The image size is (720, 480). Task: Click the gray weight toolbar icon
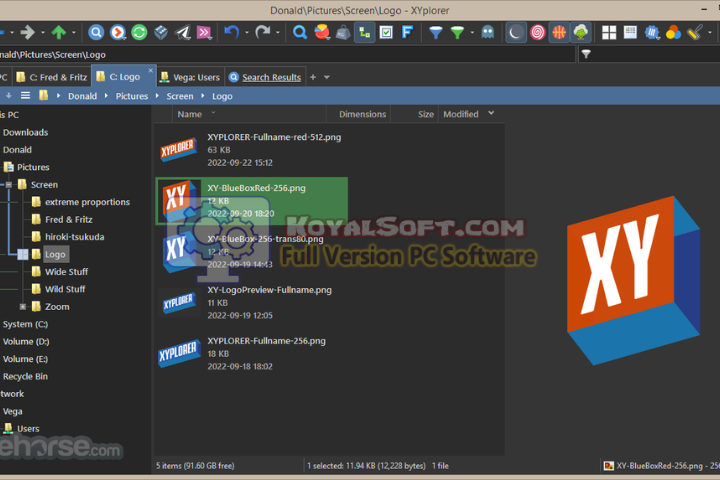[343, 33]
